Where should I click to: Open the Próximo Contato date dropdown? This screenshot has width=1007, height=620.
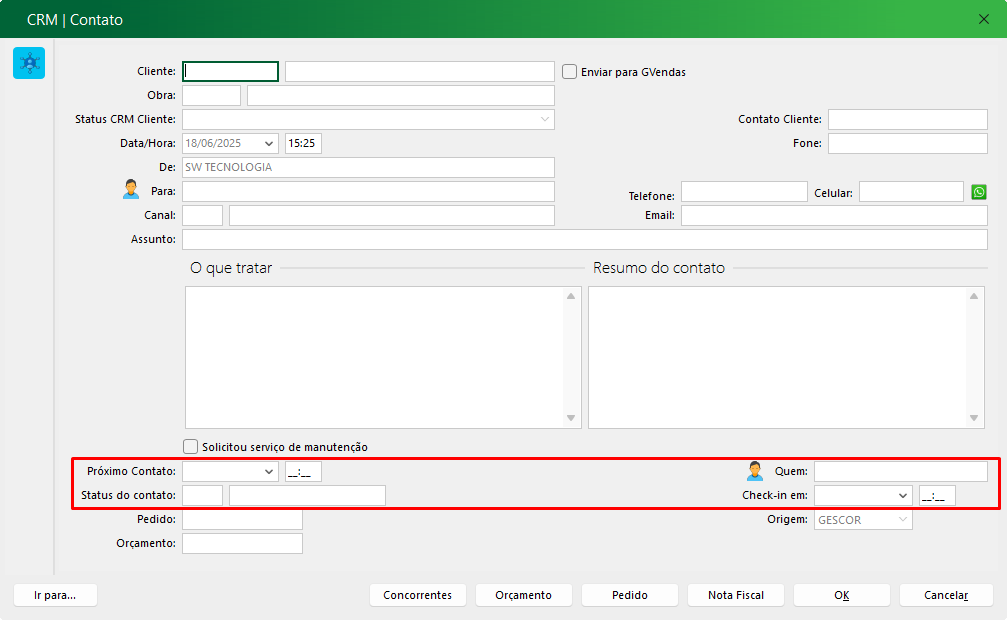tap(269, 472)
